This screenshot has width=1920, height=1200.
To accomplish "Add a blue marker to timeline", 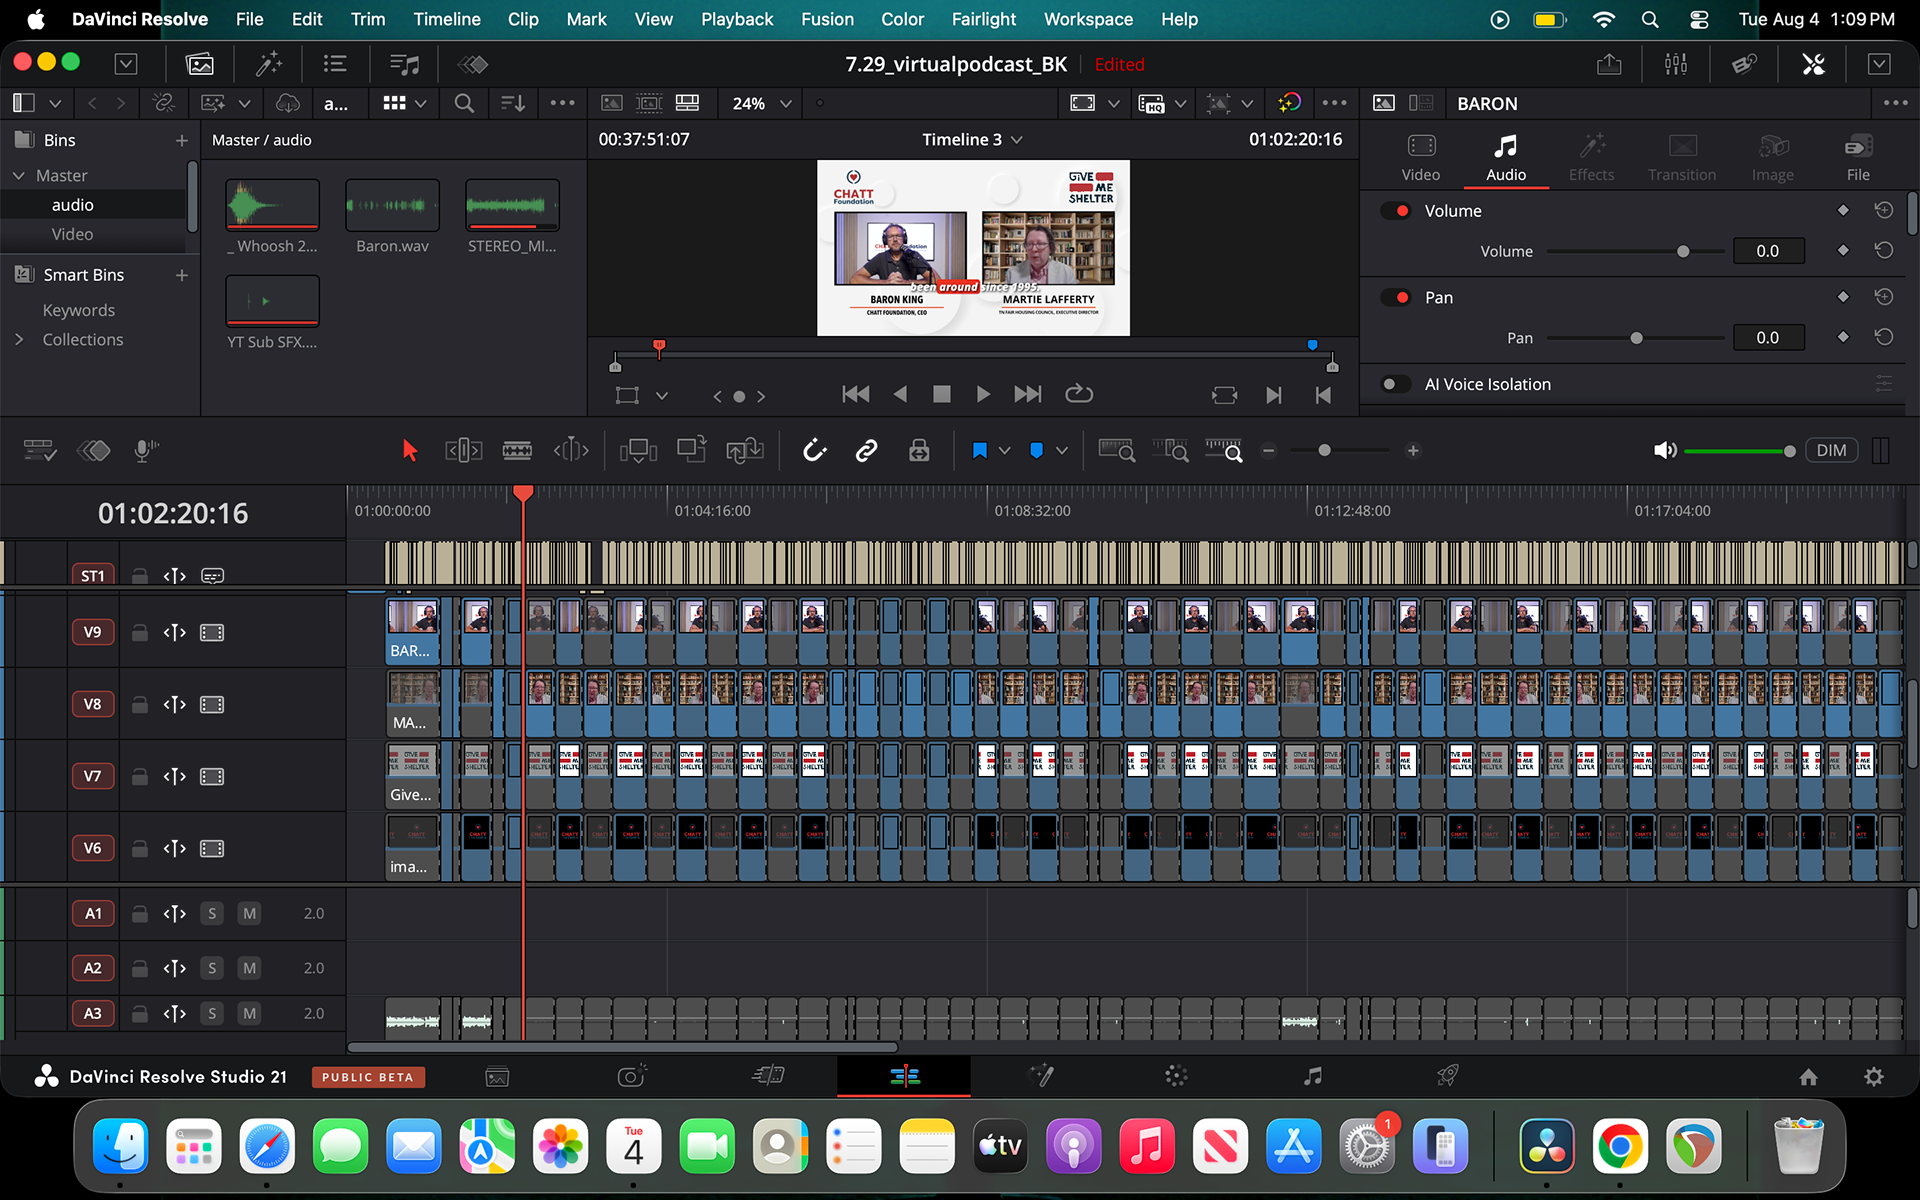I will 1037,451.
